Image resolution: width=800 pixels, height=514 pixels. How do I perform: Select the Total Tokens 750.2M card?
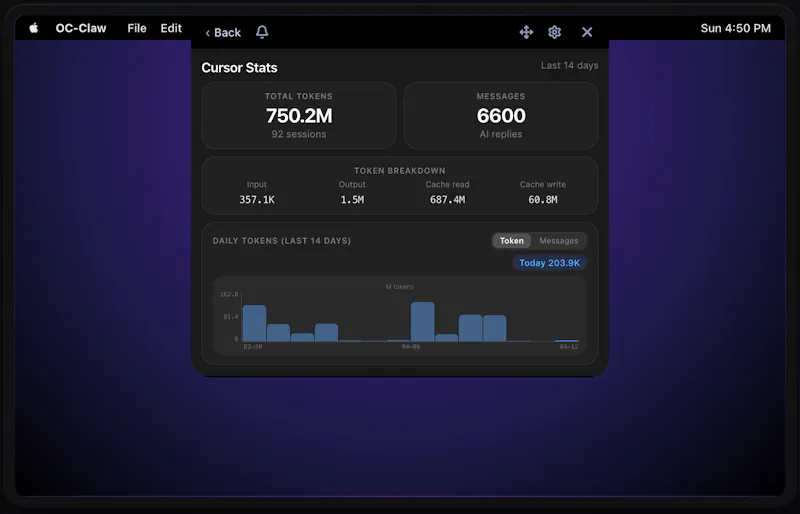(x=299, y=115)
